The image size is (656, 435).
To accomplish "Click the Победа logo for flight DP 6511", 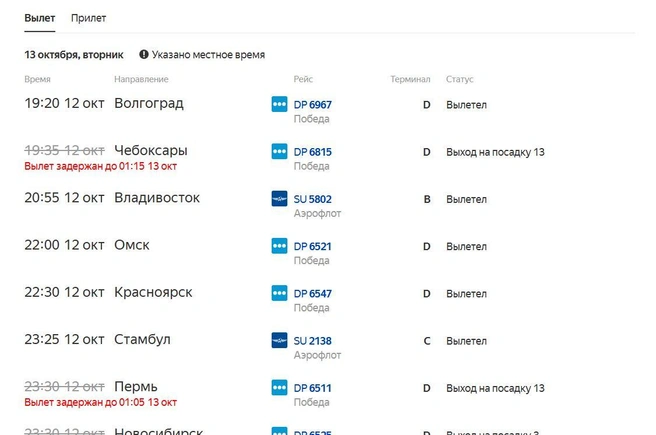I will [x=279, y=388].
